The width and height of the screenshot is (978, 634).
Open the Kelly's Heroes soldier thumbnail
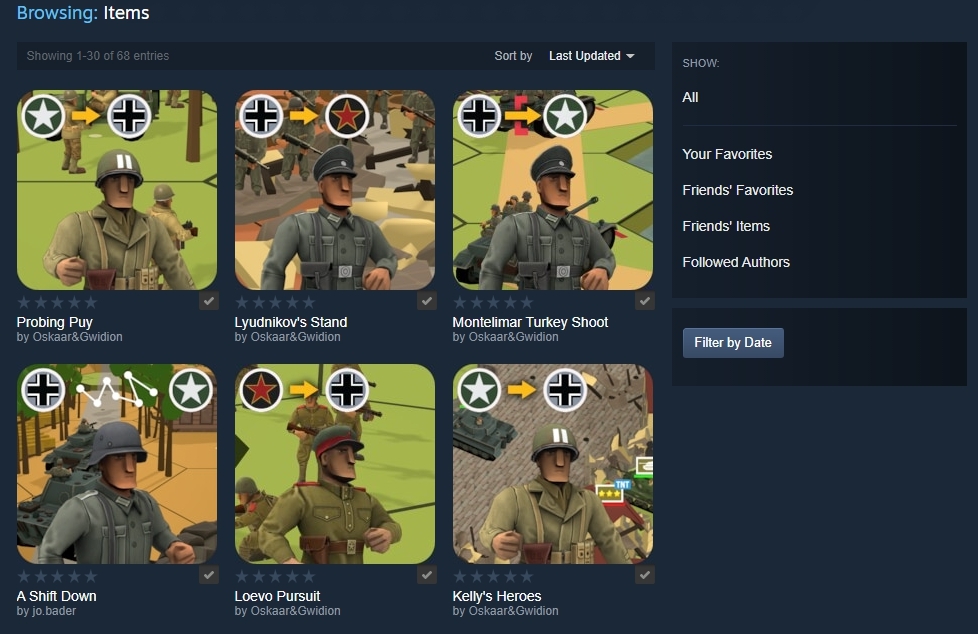553,464
